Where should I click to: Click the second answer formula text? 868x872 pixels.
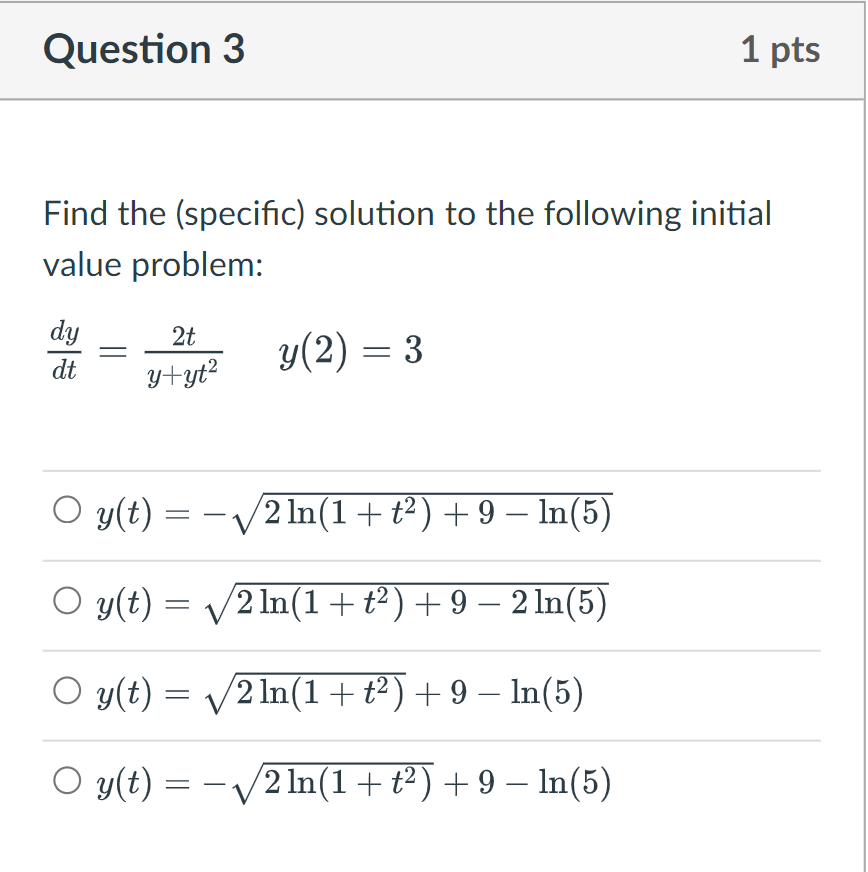(350, 600)
